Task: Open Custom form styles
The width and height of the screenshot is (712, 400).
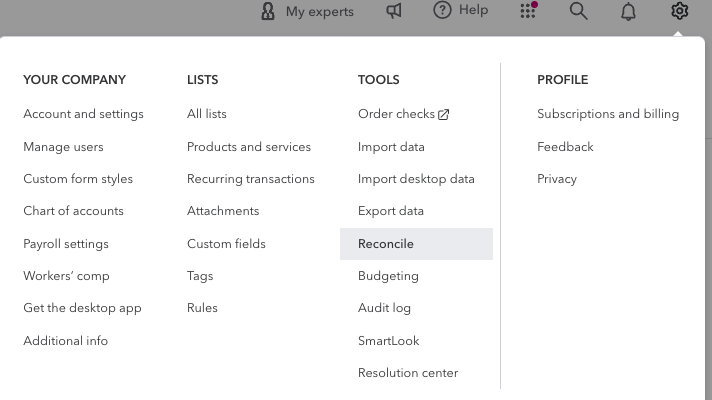Action: coord(78,179)
